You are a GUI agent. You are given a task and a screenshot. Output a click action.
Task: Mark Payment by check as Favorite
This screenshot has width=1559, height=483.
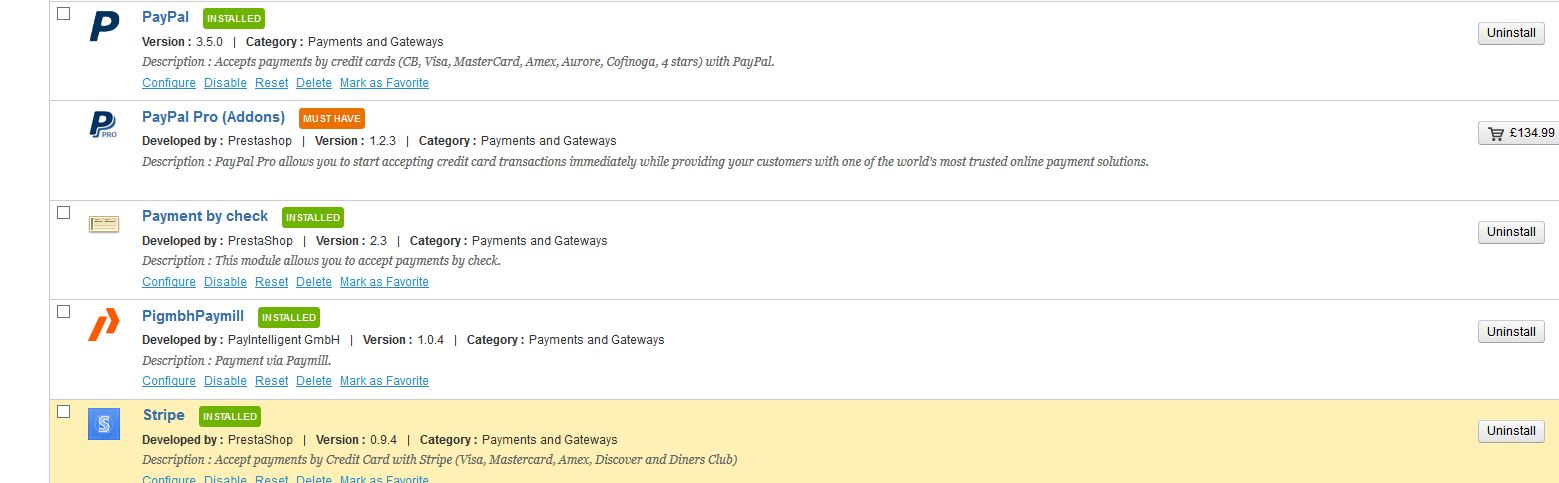384,282
